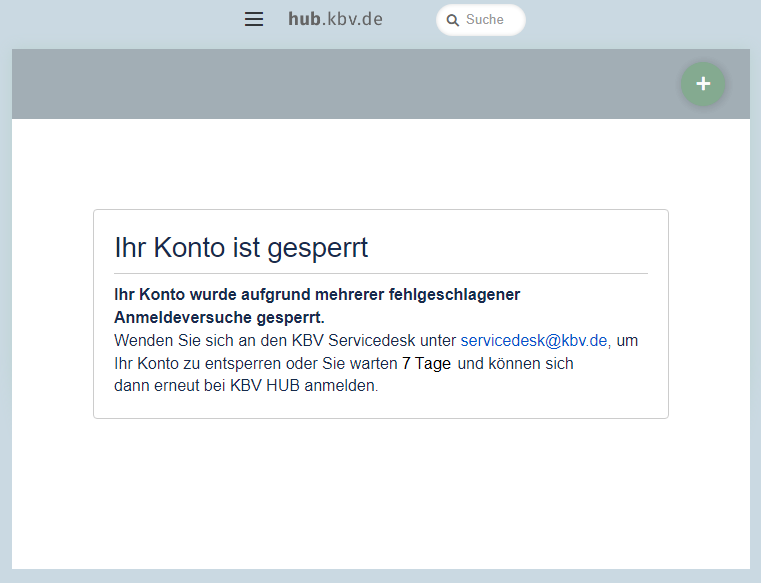
Task: Click the gray header banner area
Action: (340, 84)
